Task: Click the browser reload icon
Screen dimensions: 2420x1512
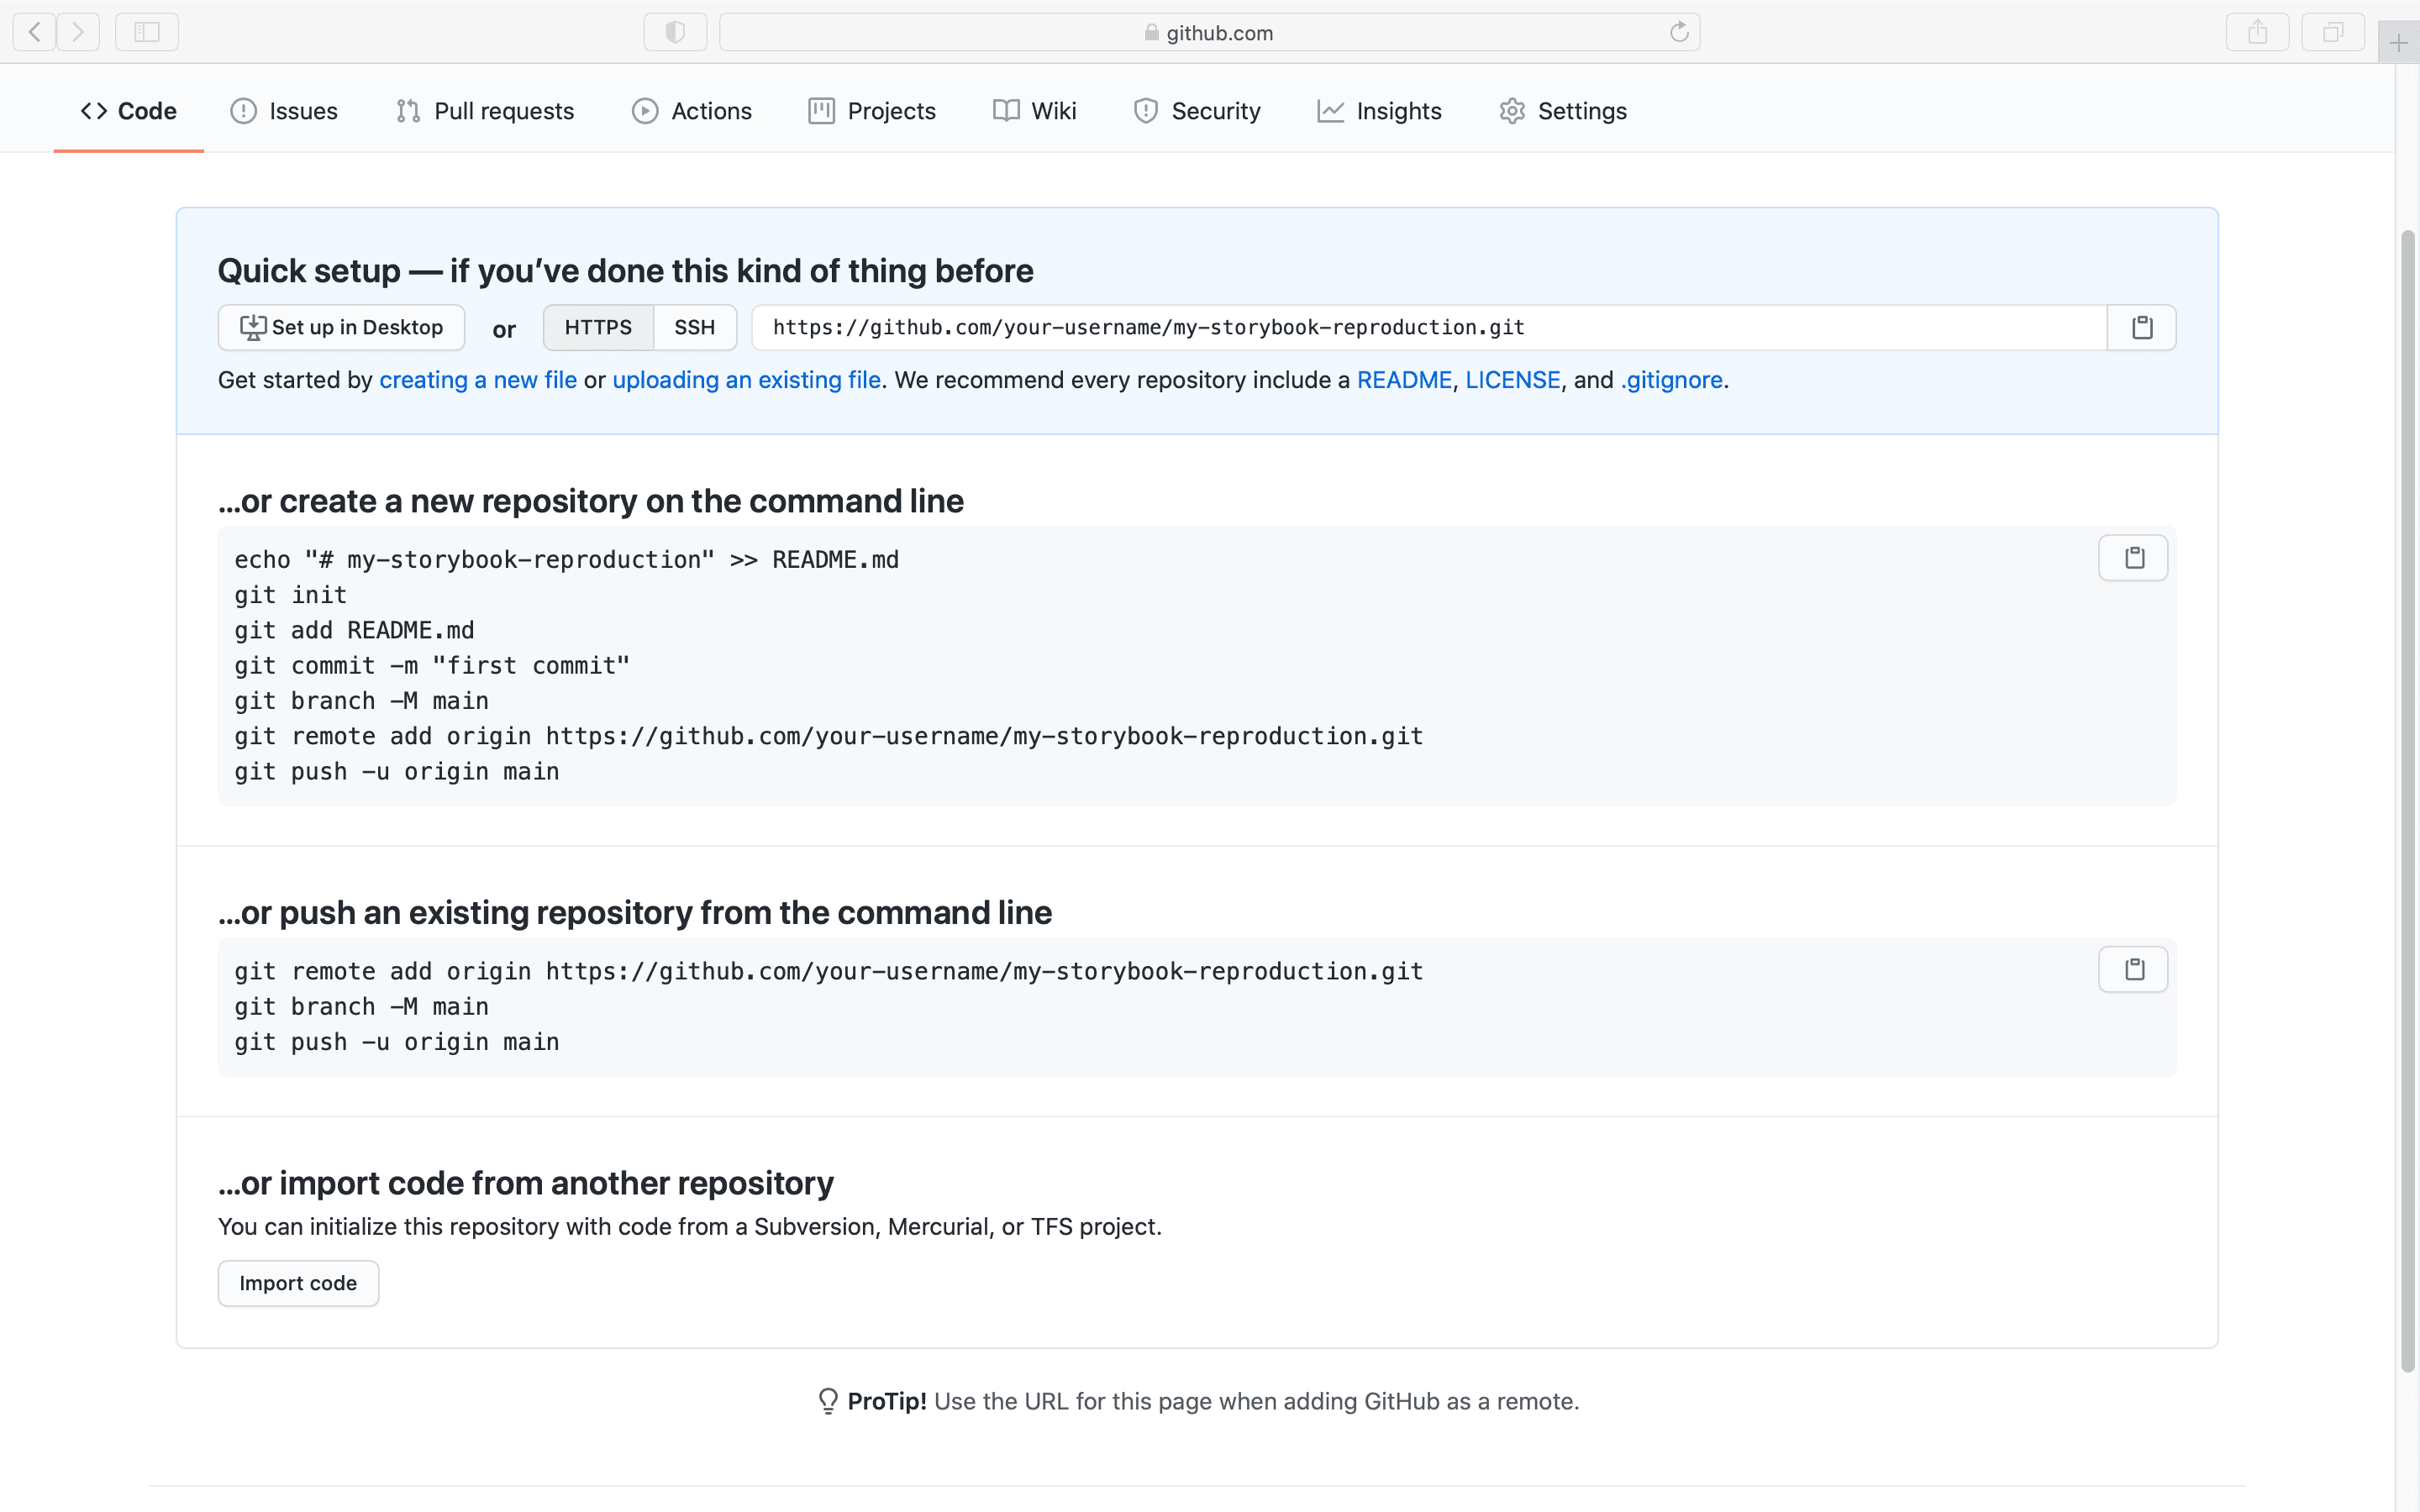Action: [1680, 31]
